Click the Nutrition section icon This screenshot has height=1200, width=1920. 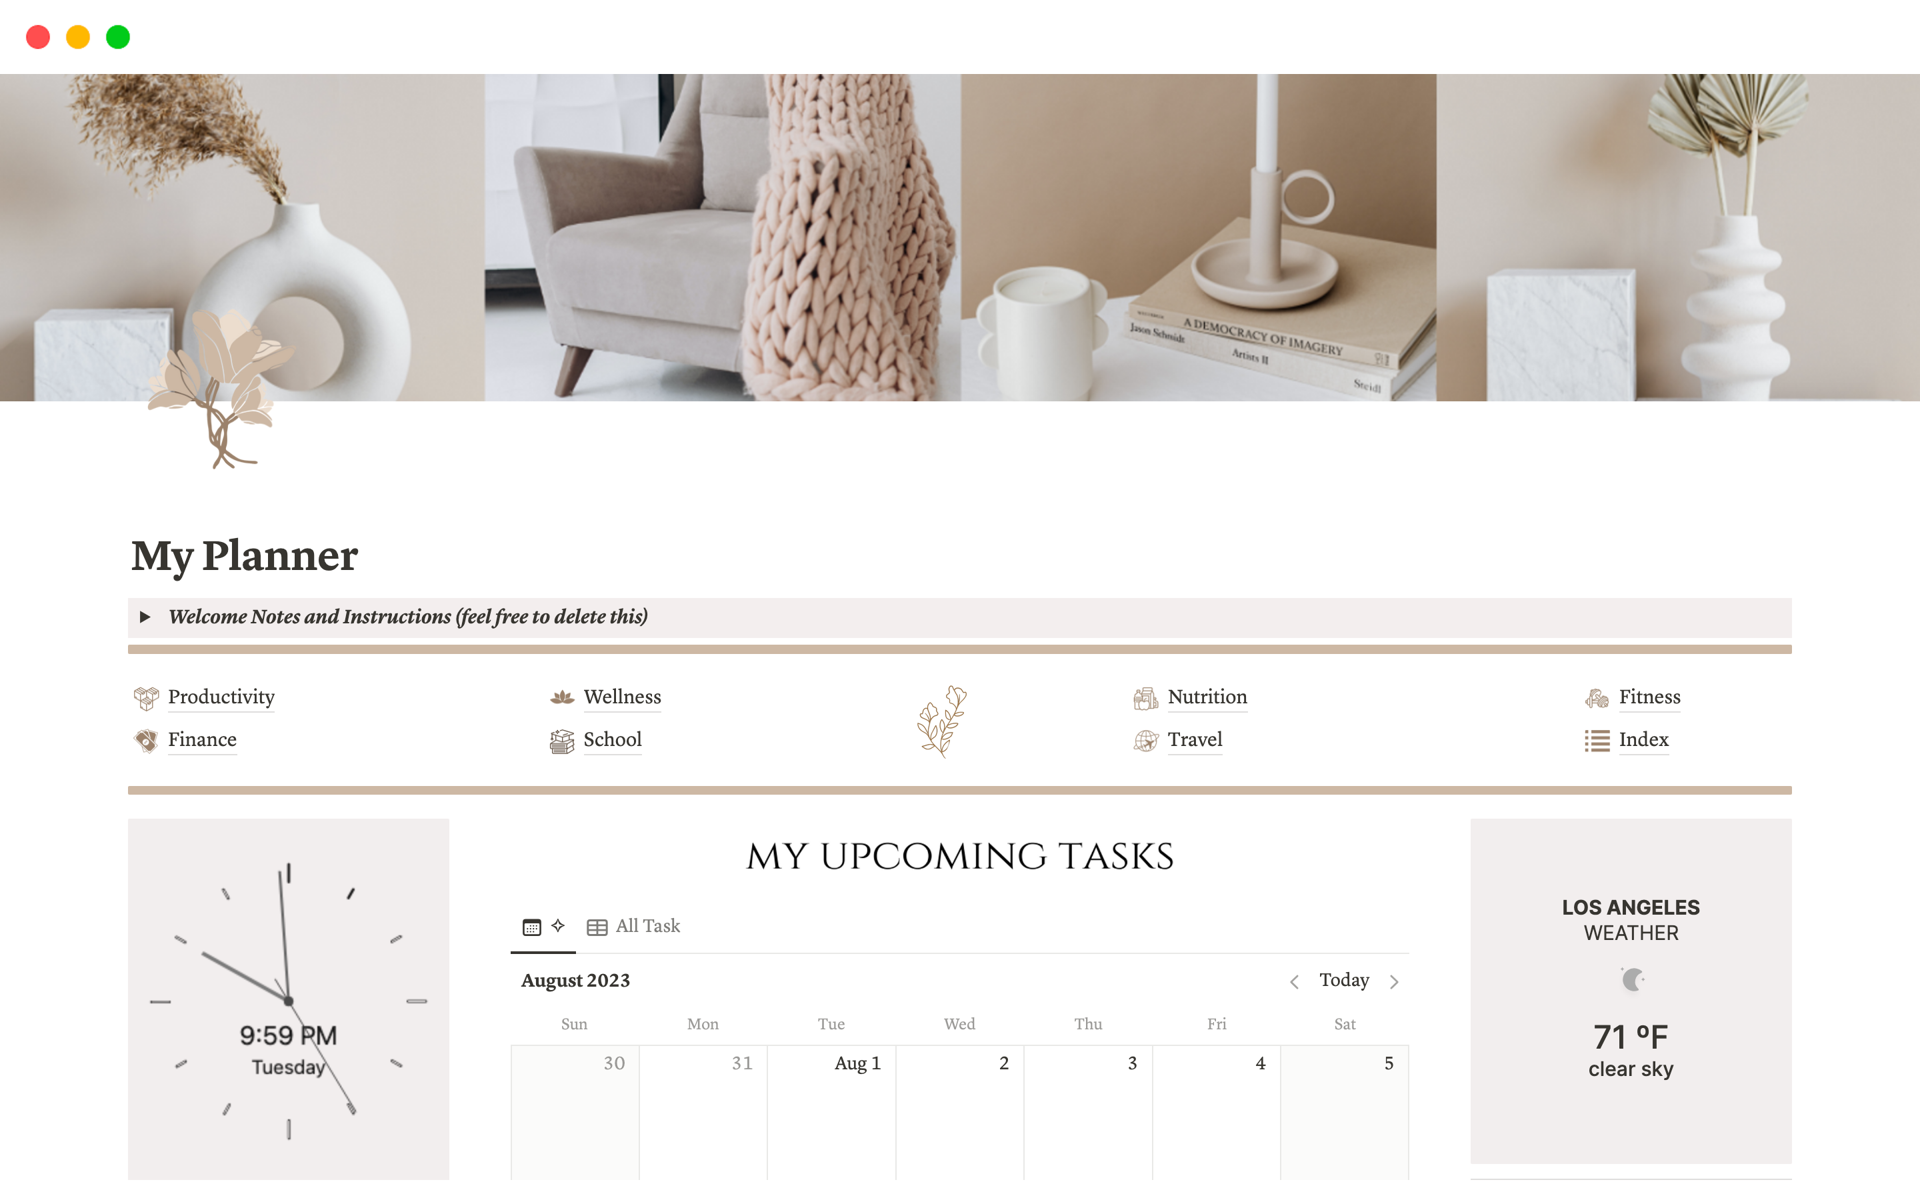tap(1143, 695)
